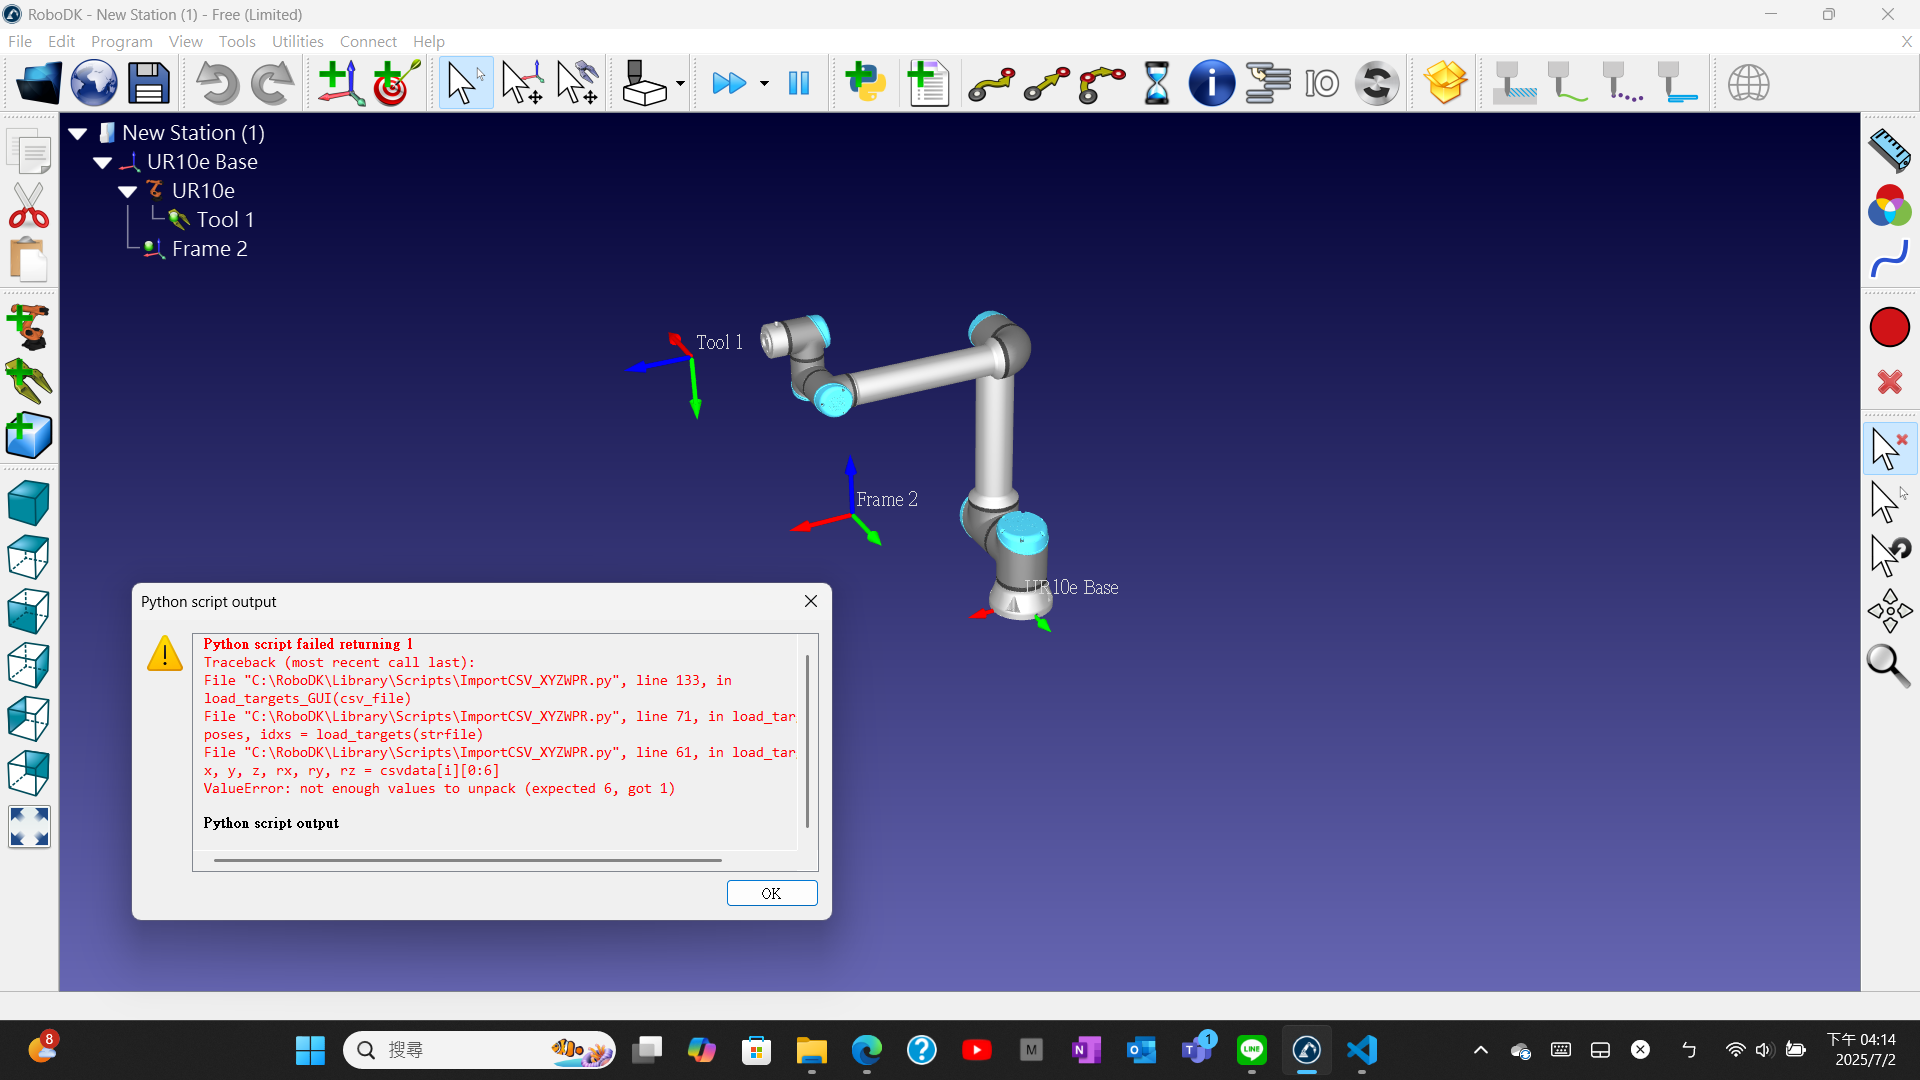Toggle the Select cursor tool
The width and height of the screenshot is (1920, 1080).
tap(465, 83)
